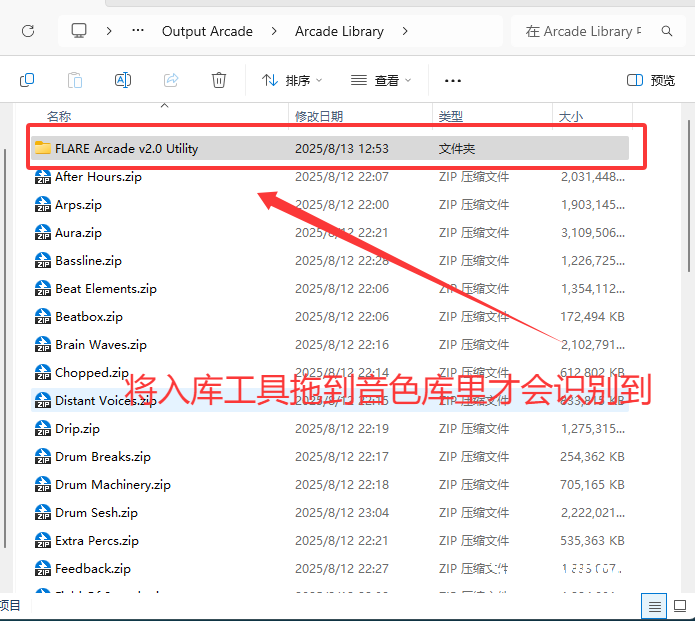The height and width of the screenshot is (621, 695).
Task: Select the Arcade Library breadcrumb
Action: point(339,31)
